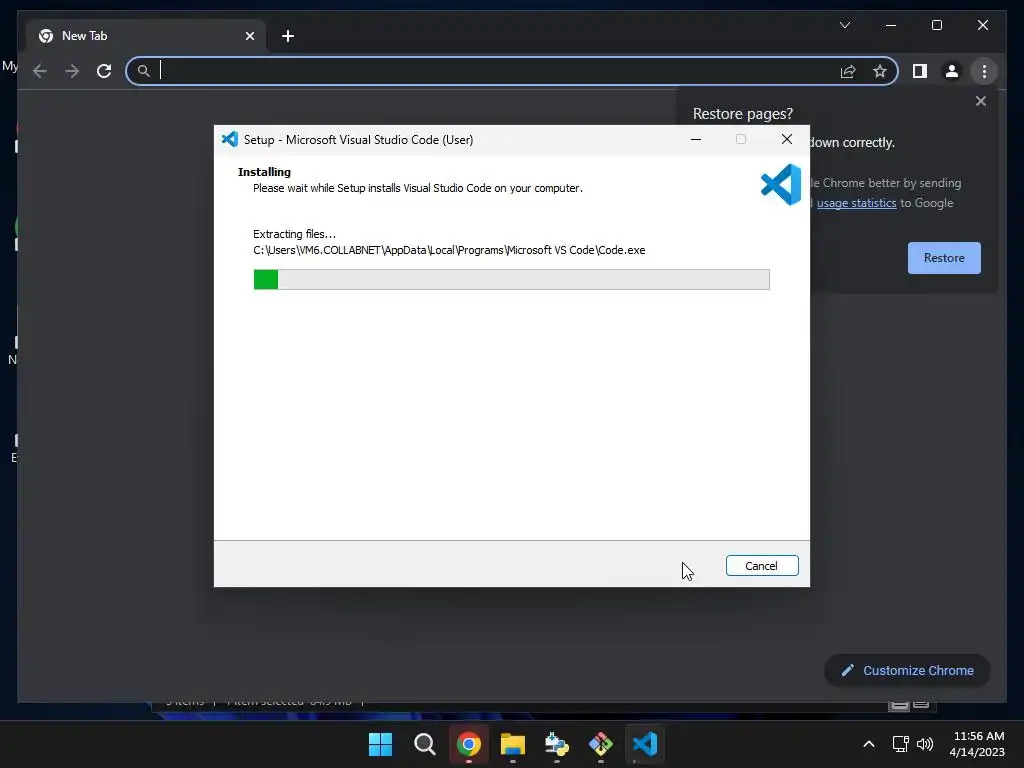Click the VS Code logo in the Setup title bar
Screen dimensions: 1024x768
(230, 139)
